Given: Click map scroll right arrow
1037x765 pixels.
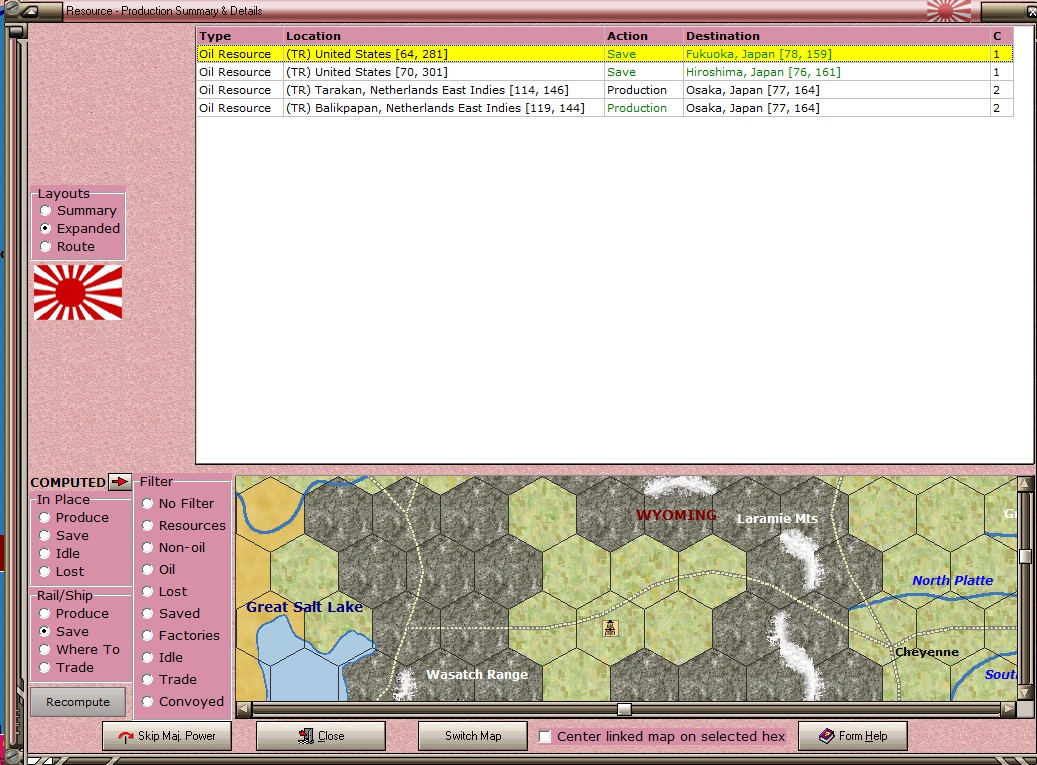Looking at the screenshot, I should (x=1009, y=709).
